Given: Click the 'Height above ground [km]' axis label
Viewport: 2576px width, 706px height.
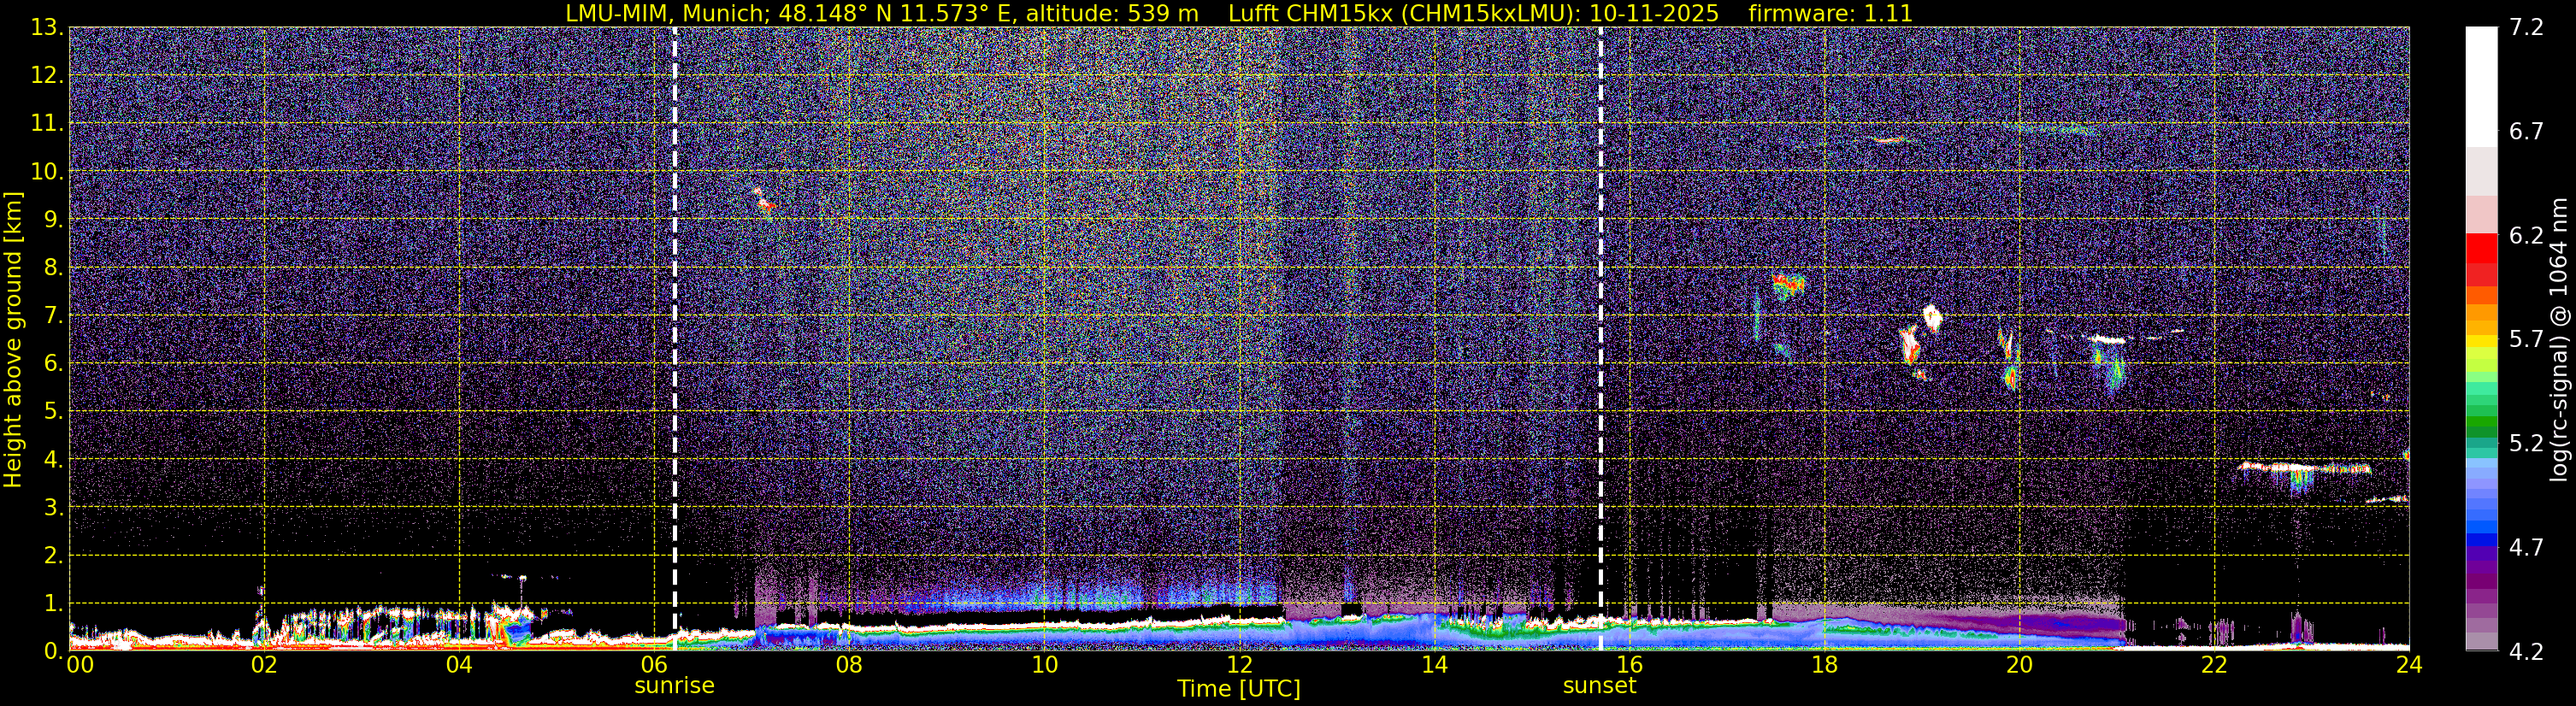Looking at the screenshot, I should 13,339.
